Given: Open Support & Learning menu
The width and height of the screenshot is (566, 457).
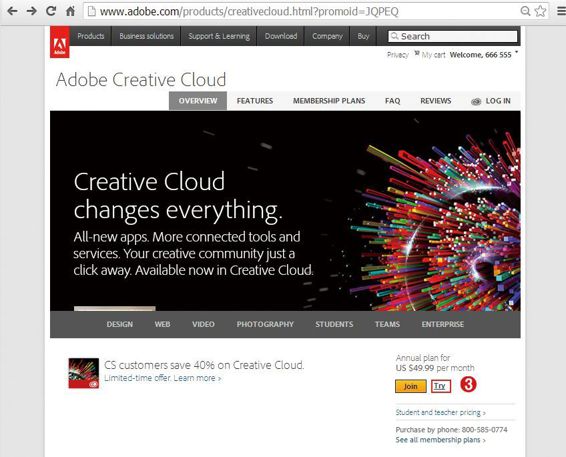Looking at the screenshot, I should (219, 36).
